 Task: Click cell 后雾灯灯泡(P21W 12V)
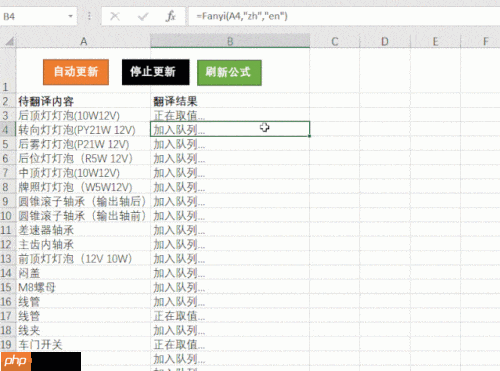(x=83, y=144)
